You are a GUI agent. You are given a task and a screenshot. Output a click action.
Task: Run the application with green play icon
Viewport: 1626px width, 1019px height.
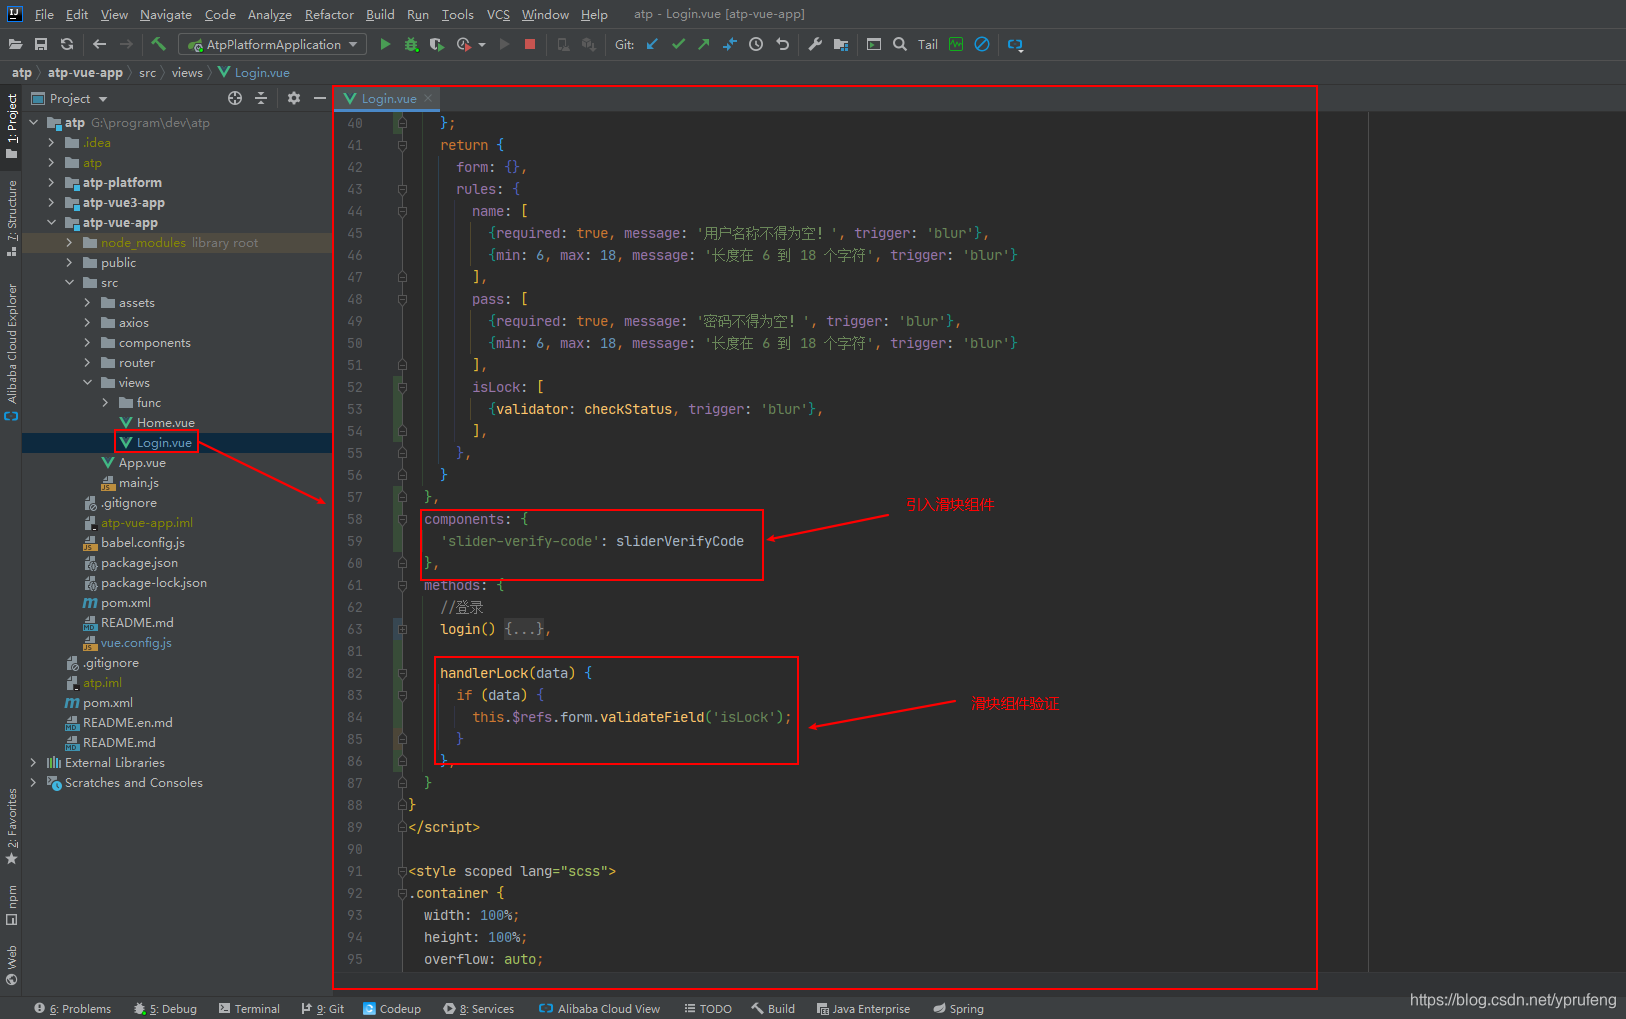click(385, 44)
